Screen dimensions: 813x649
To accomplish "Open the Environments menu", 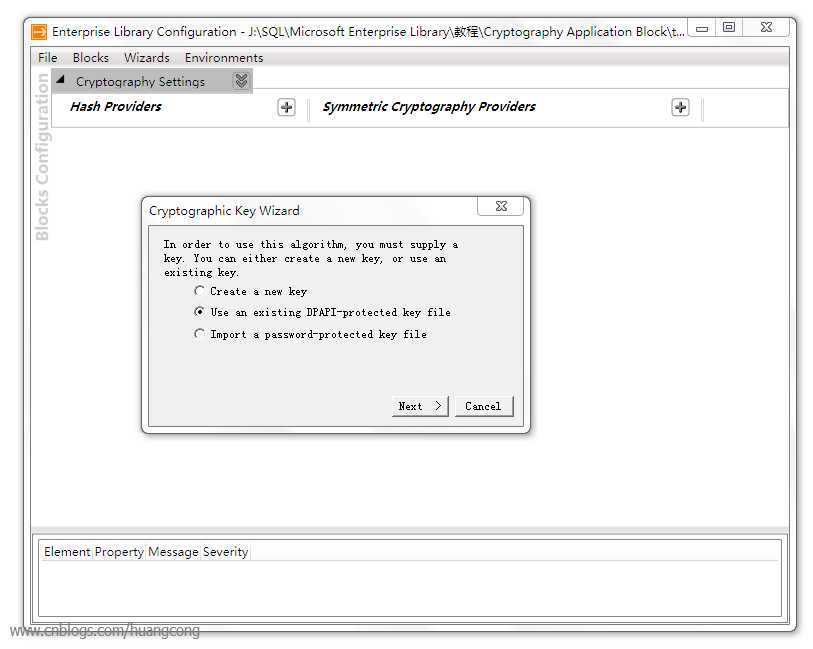I will tap(224, 58).
